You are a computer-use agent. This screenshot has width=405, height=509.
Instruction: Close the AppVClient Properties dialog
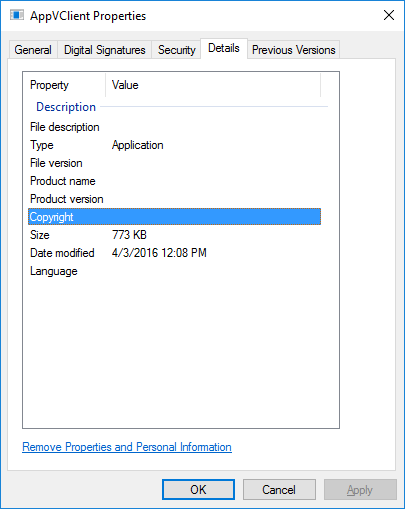coord(389,15)
